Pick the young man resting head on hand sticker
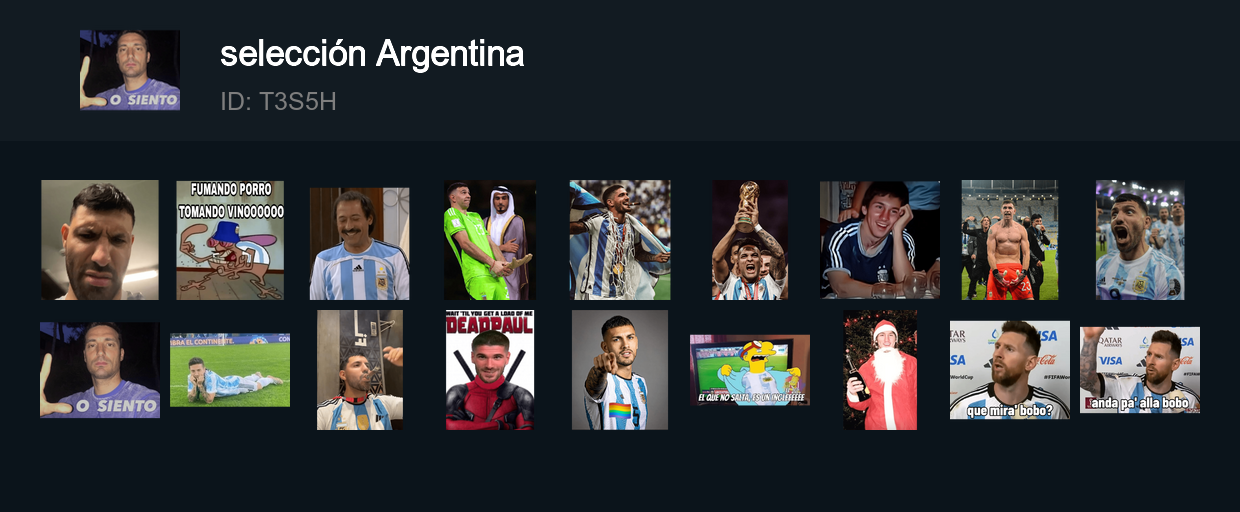Image resolution: width=1240 pixels, height=512 pixels. click(880, 240)
